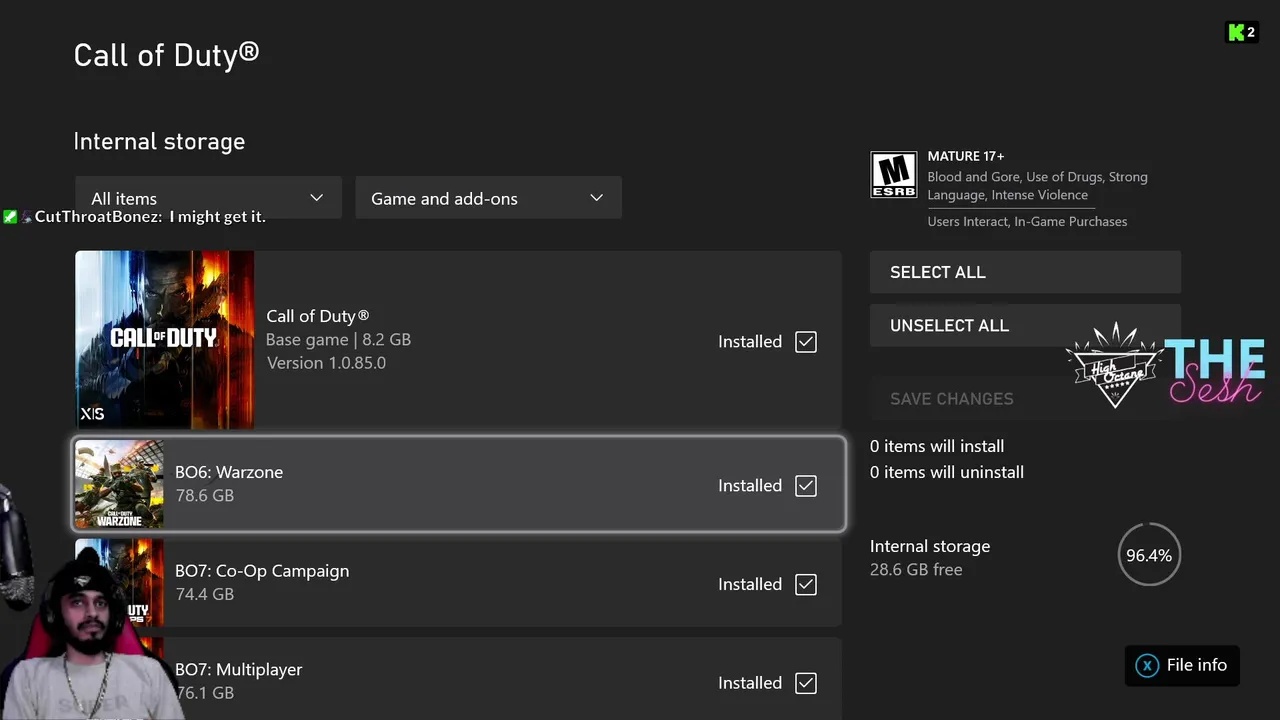The image size is (1280, 720).
Task: Click the Call of Duty cover art thumbnail
Action: pyautogui.click(x=165, y=339)
